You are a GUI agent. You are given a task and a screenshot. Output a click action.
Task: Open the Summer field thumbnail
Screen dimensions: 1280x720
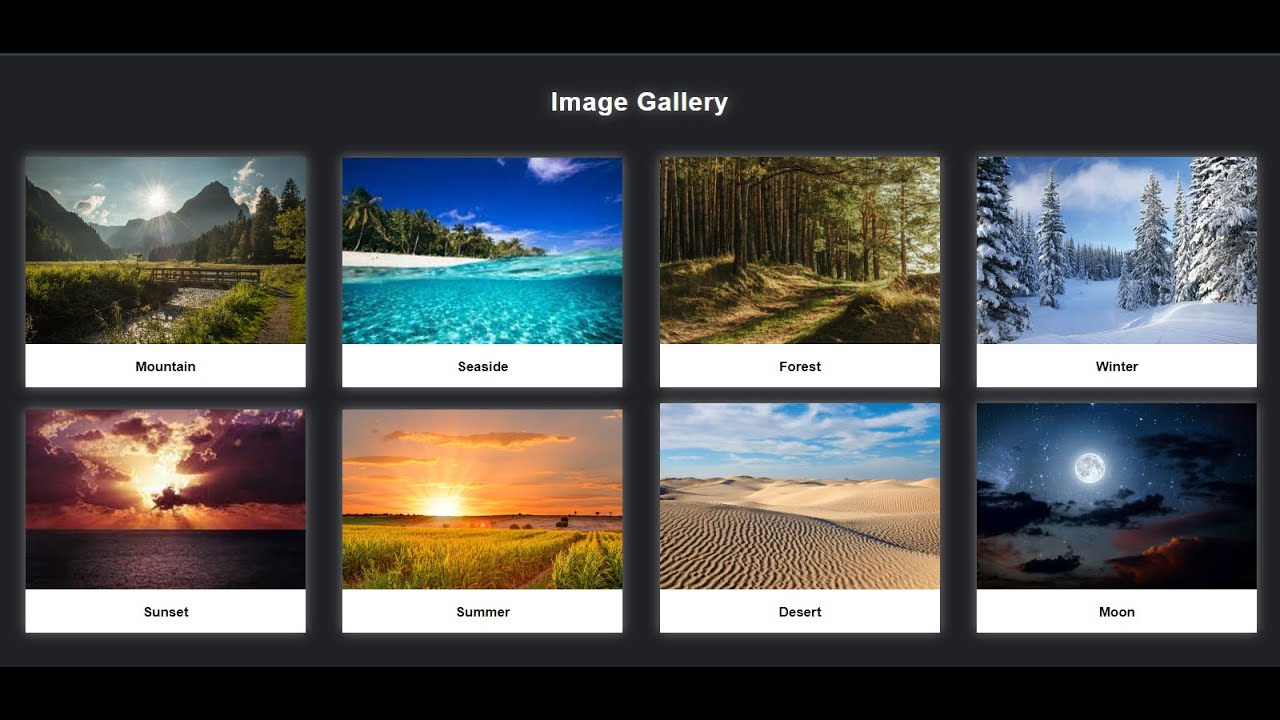[482, 499]
